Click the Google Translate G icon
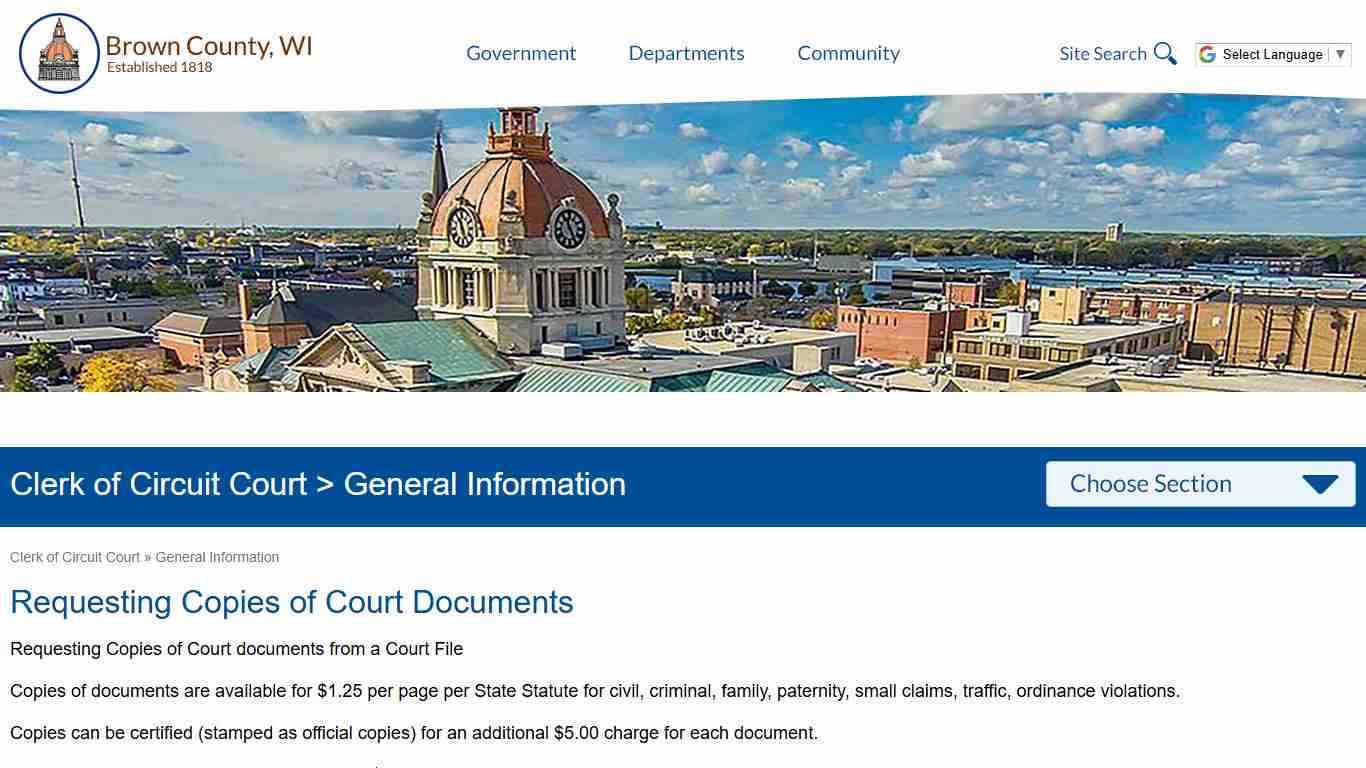This screenshot has width=1366, height=768. point(1208,54)
